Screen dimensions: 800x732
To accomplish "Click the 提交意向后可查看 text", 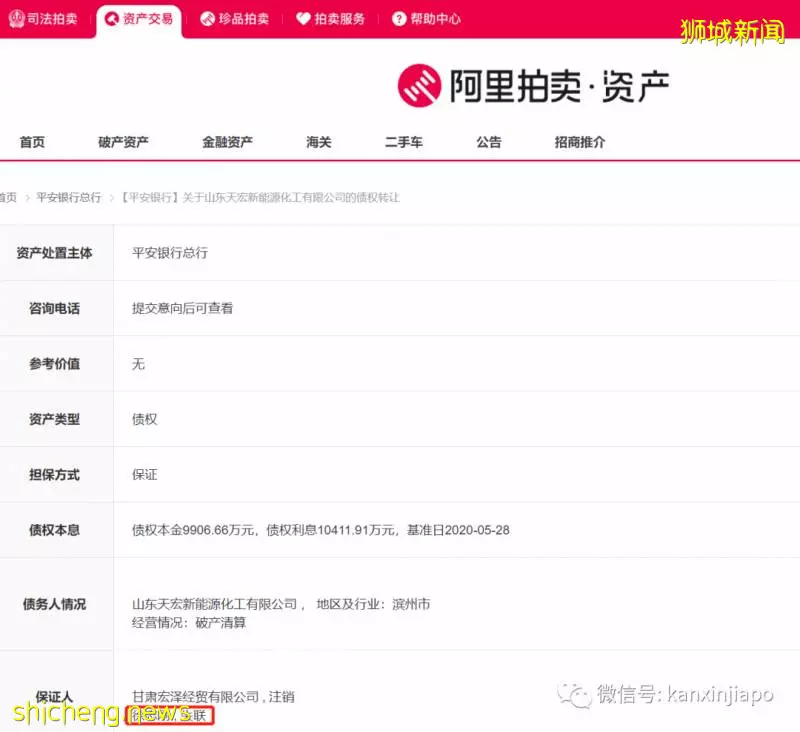I will point(183,308).
